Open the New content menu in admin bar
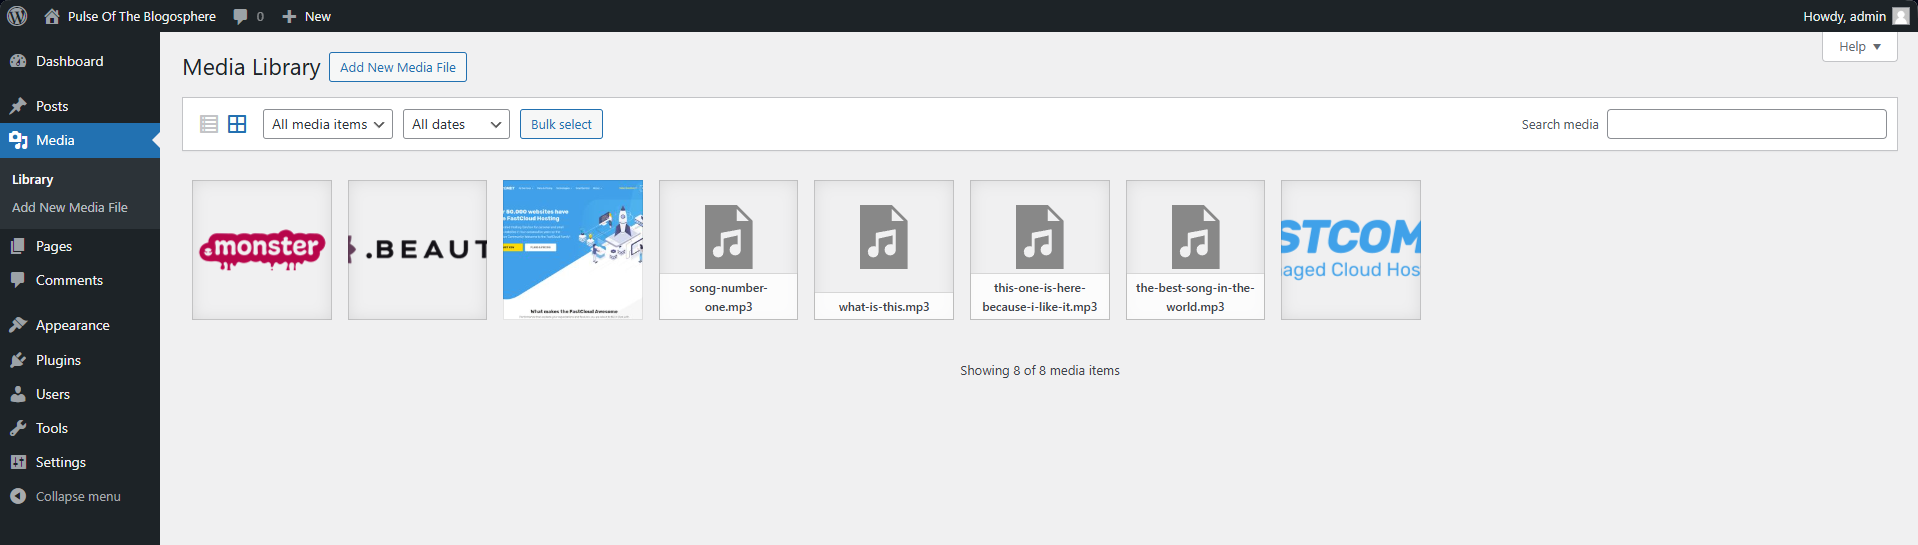Screen dimensions: 1918x545 tap(307, 16)
